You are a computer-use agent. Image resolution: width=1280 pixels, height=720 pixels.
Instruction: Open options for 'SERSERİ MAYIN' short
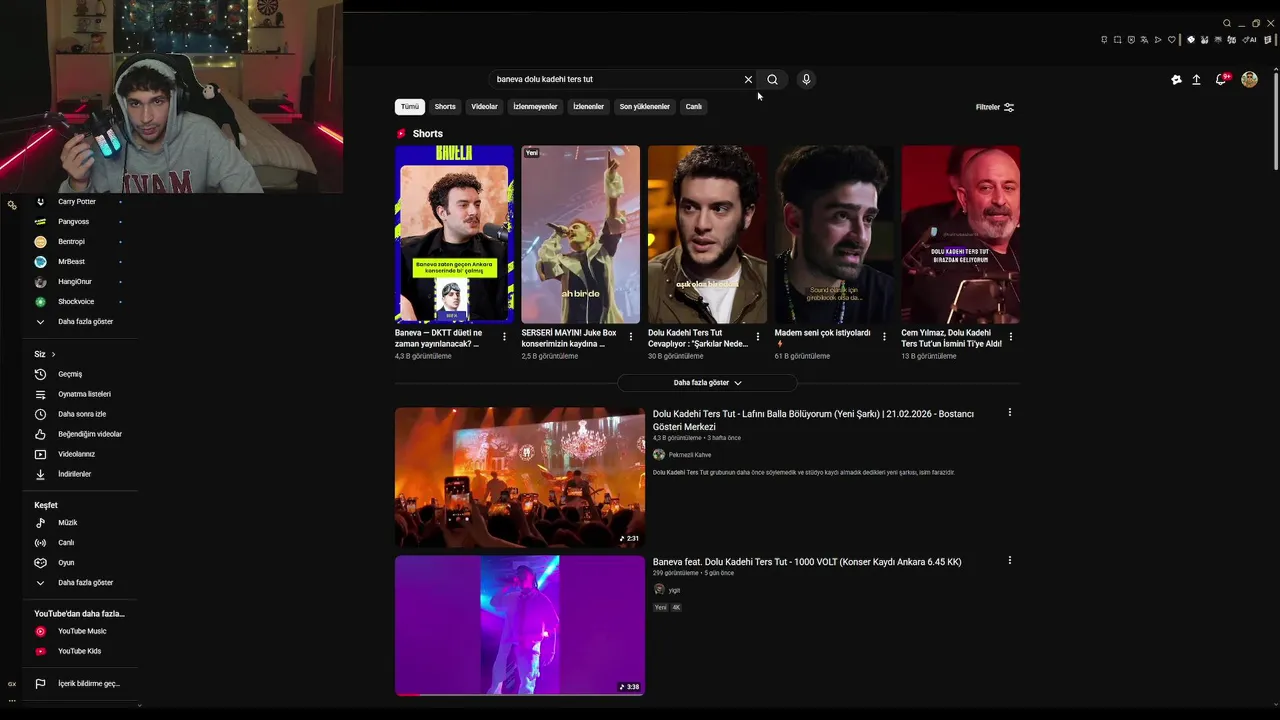click(x=631, y=337)
